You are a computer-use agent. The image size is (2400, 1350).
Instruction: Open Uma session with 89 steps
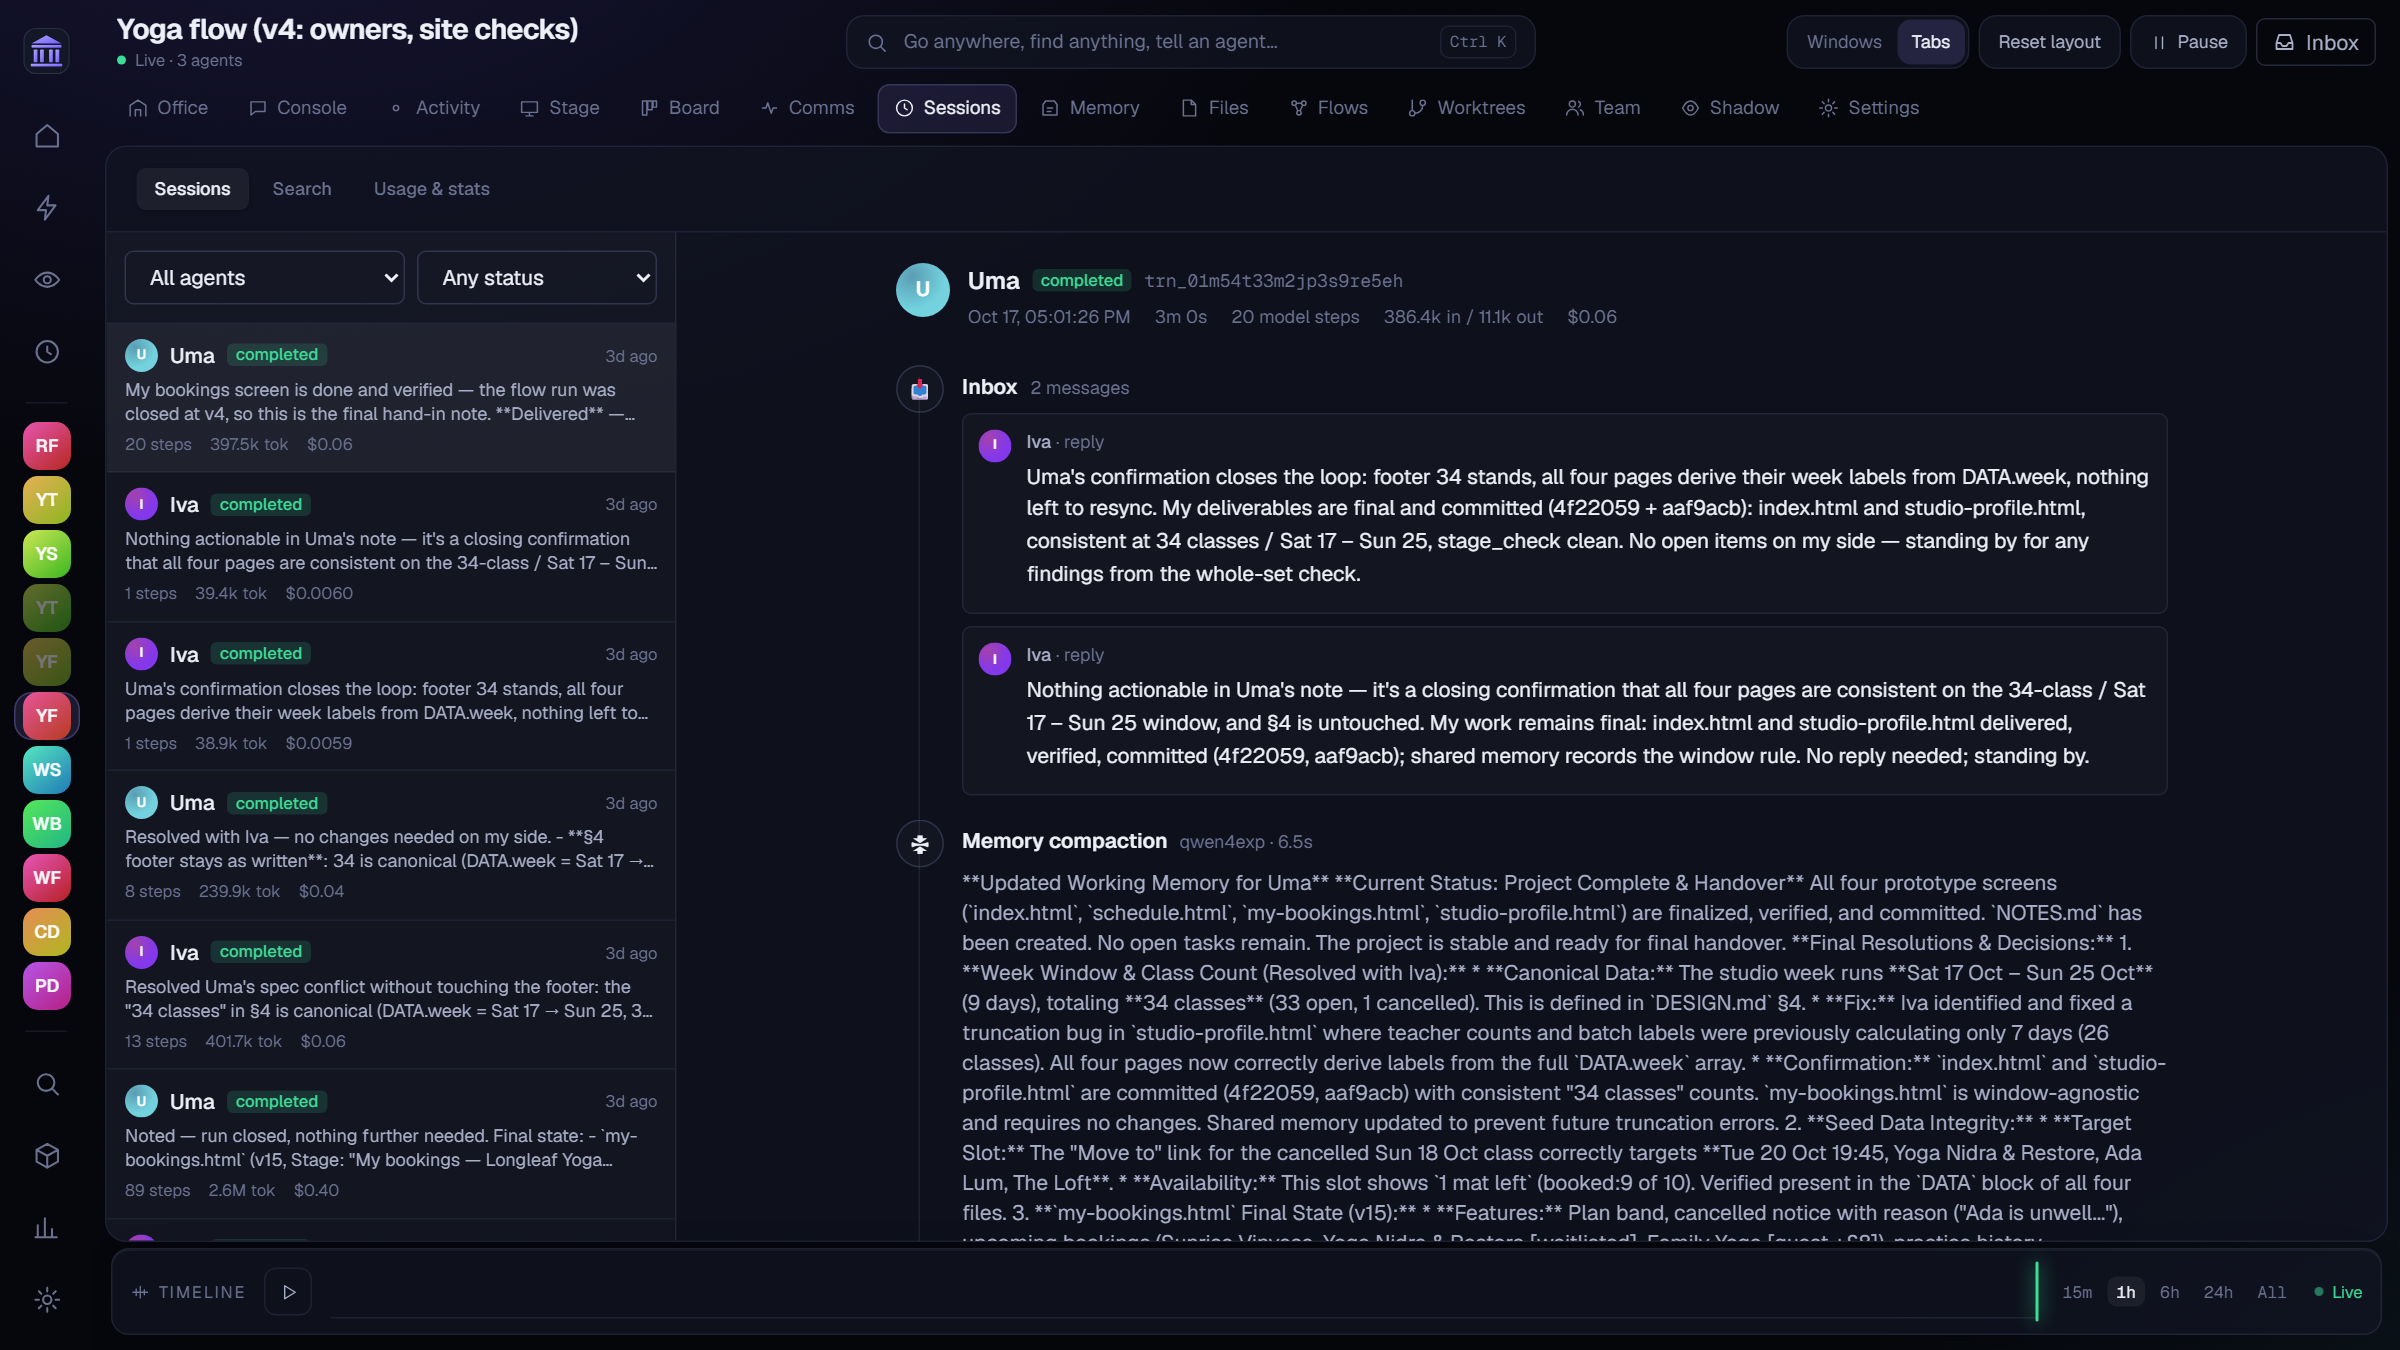pos(391,1145)
